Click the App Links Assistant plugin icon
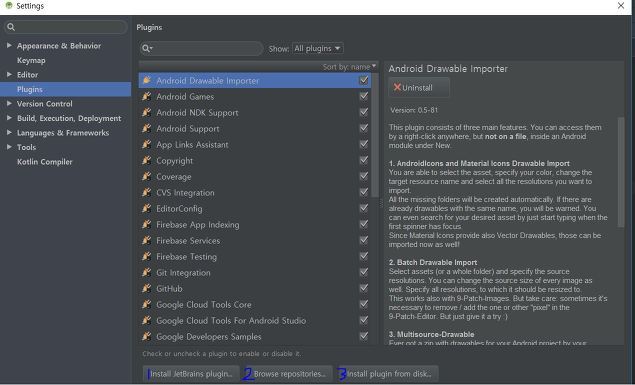This screenshot has width=635, height=385. pos(147,144)
